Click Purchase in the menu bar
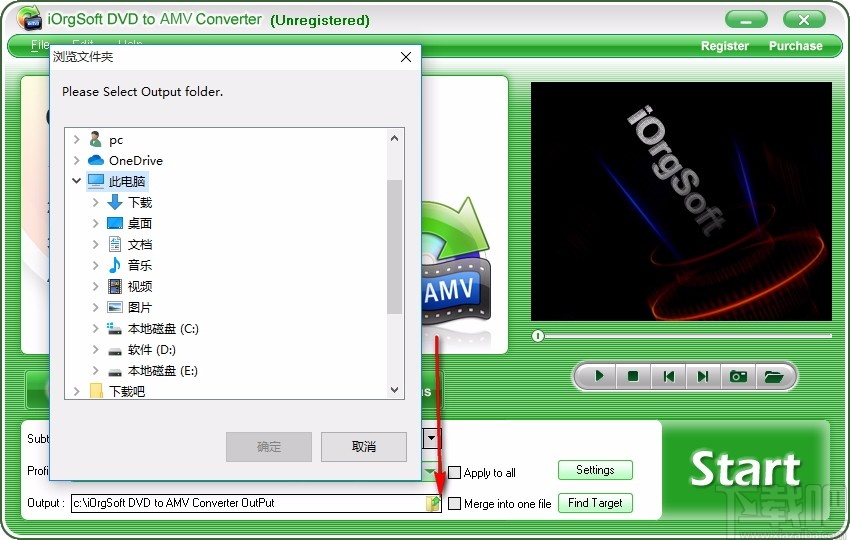850x540 pixels. click(x=795, y=46)
